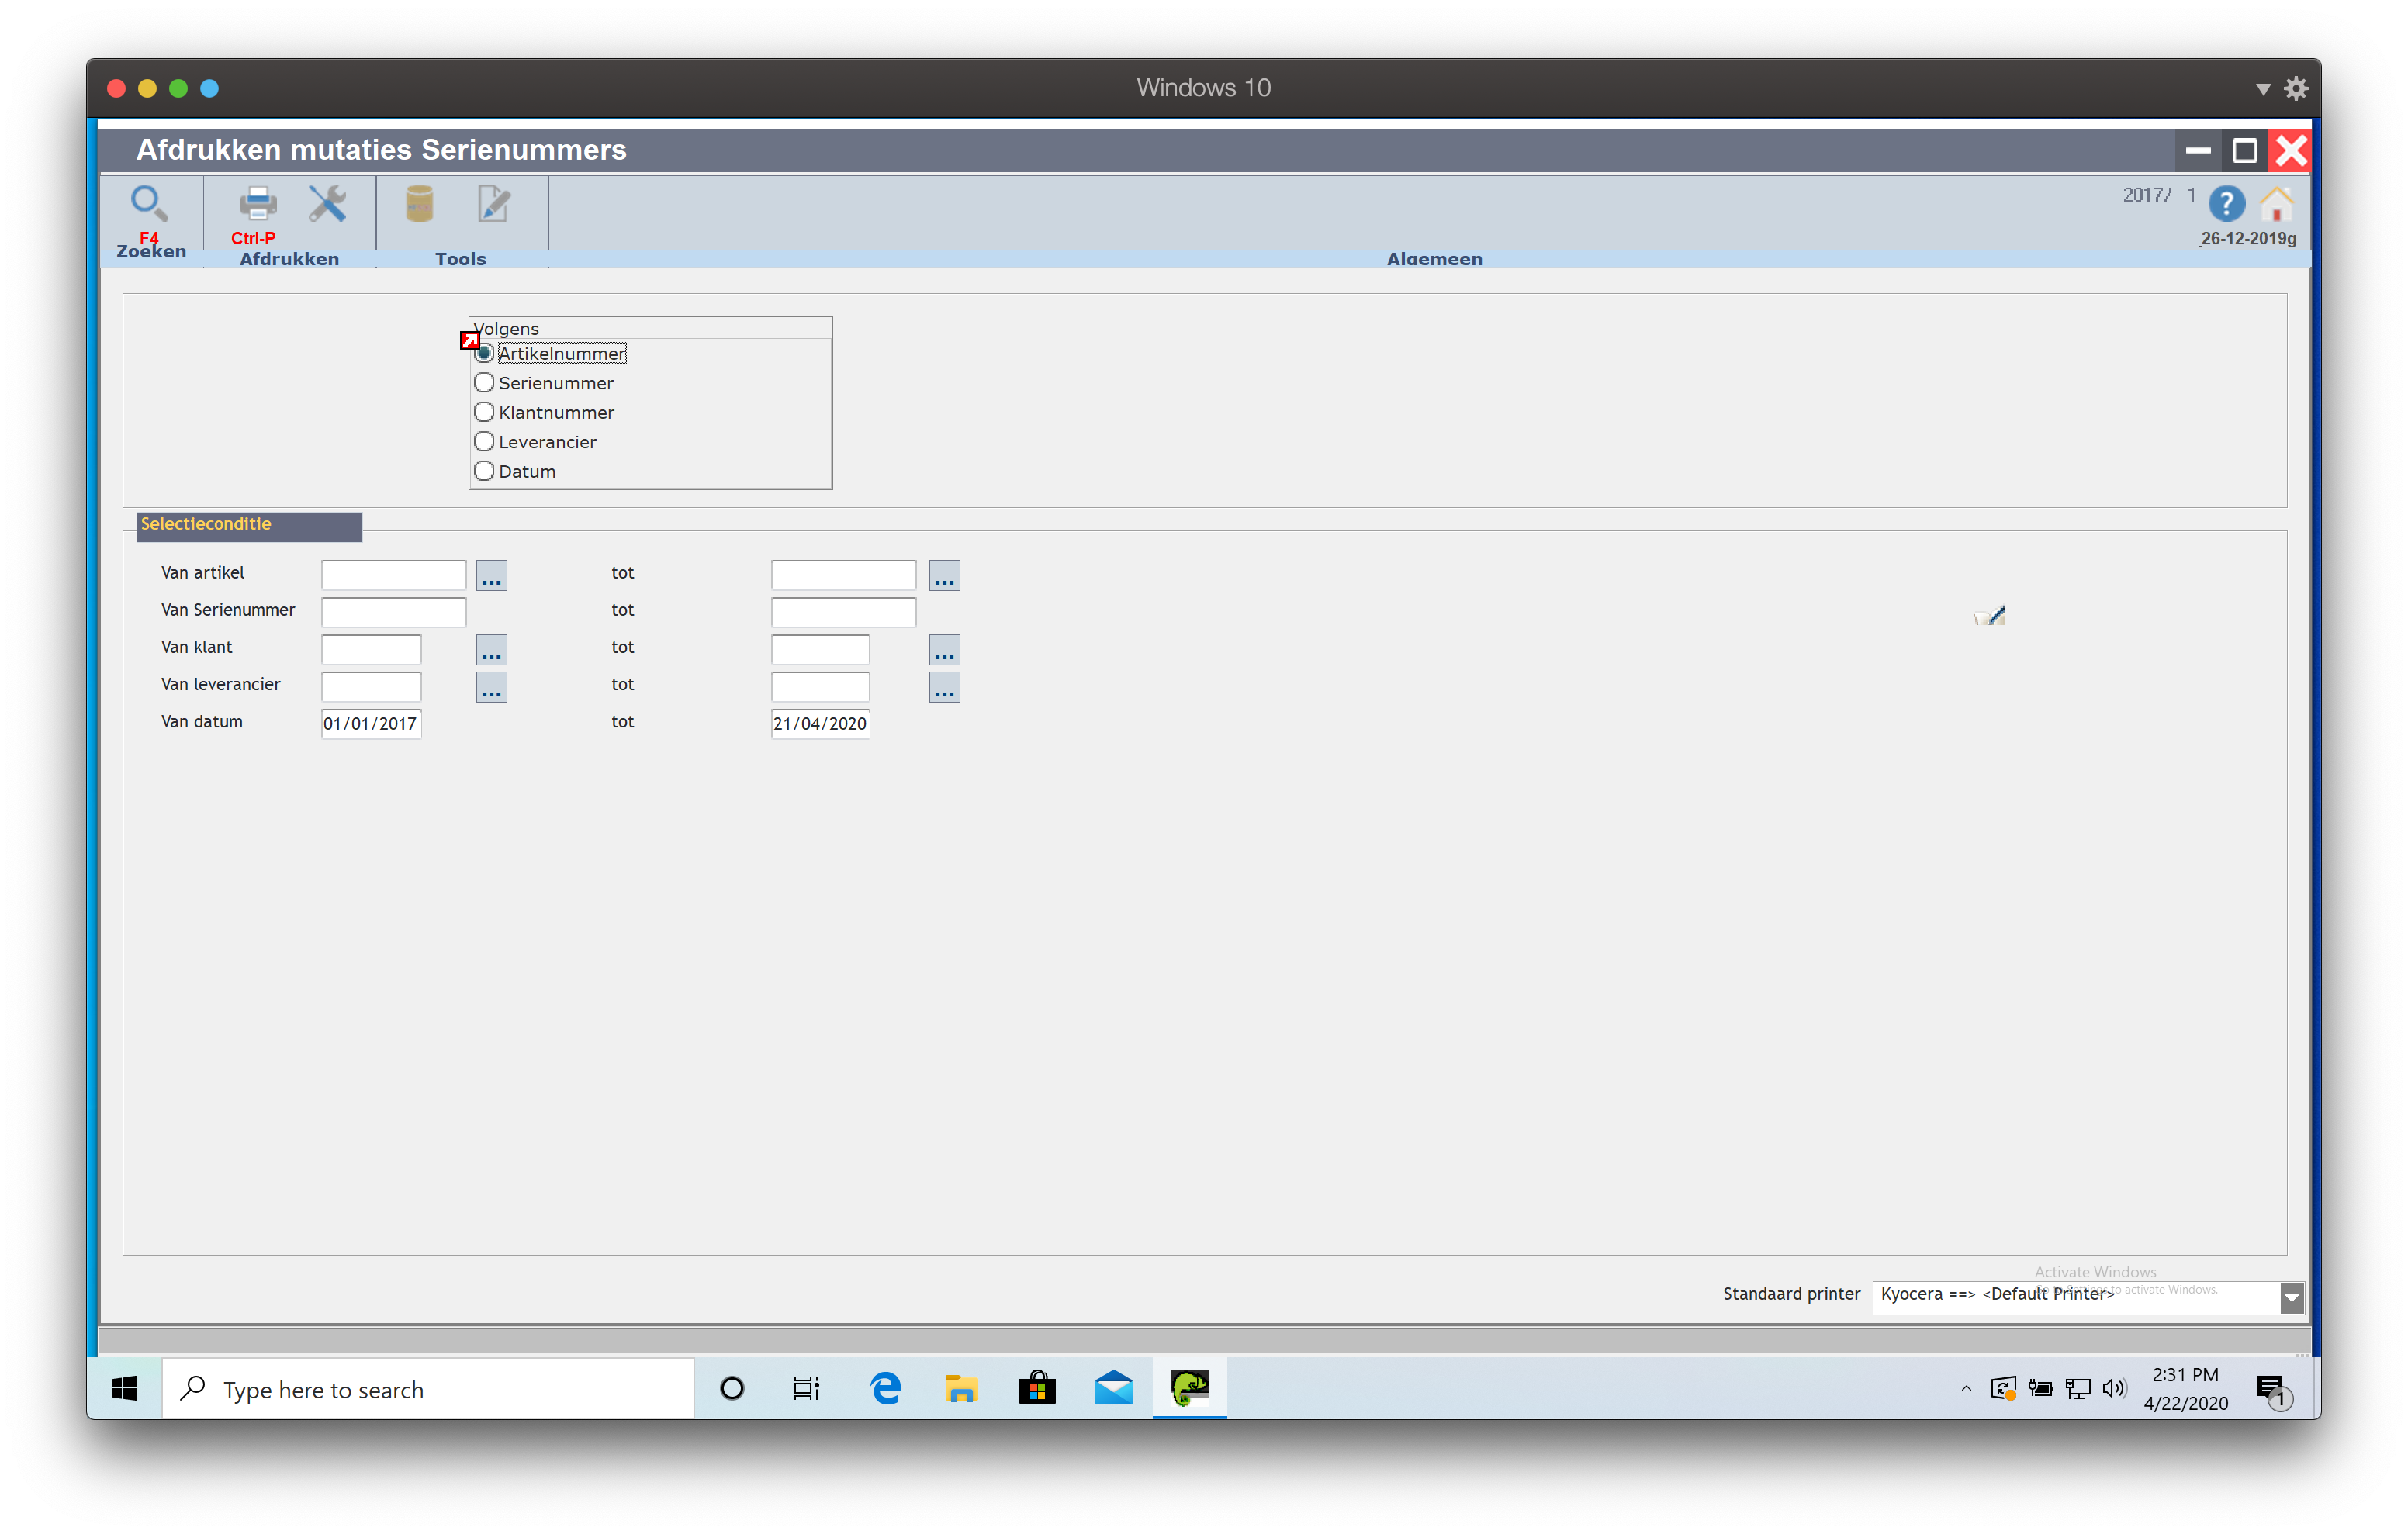Open Microsoft Edge from the taskbar
Image resolution: width=2408 pixels, height=1534 pixels.
click(886, 1388)
